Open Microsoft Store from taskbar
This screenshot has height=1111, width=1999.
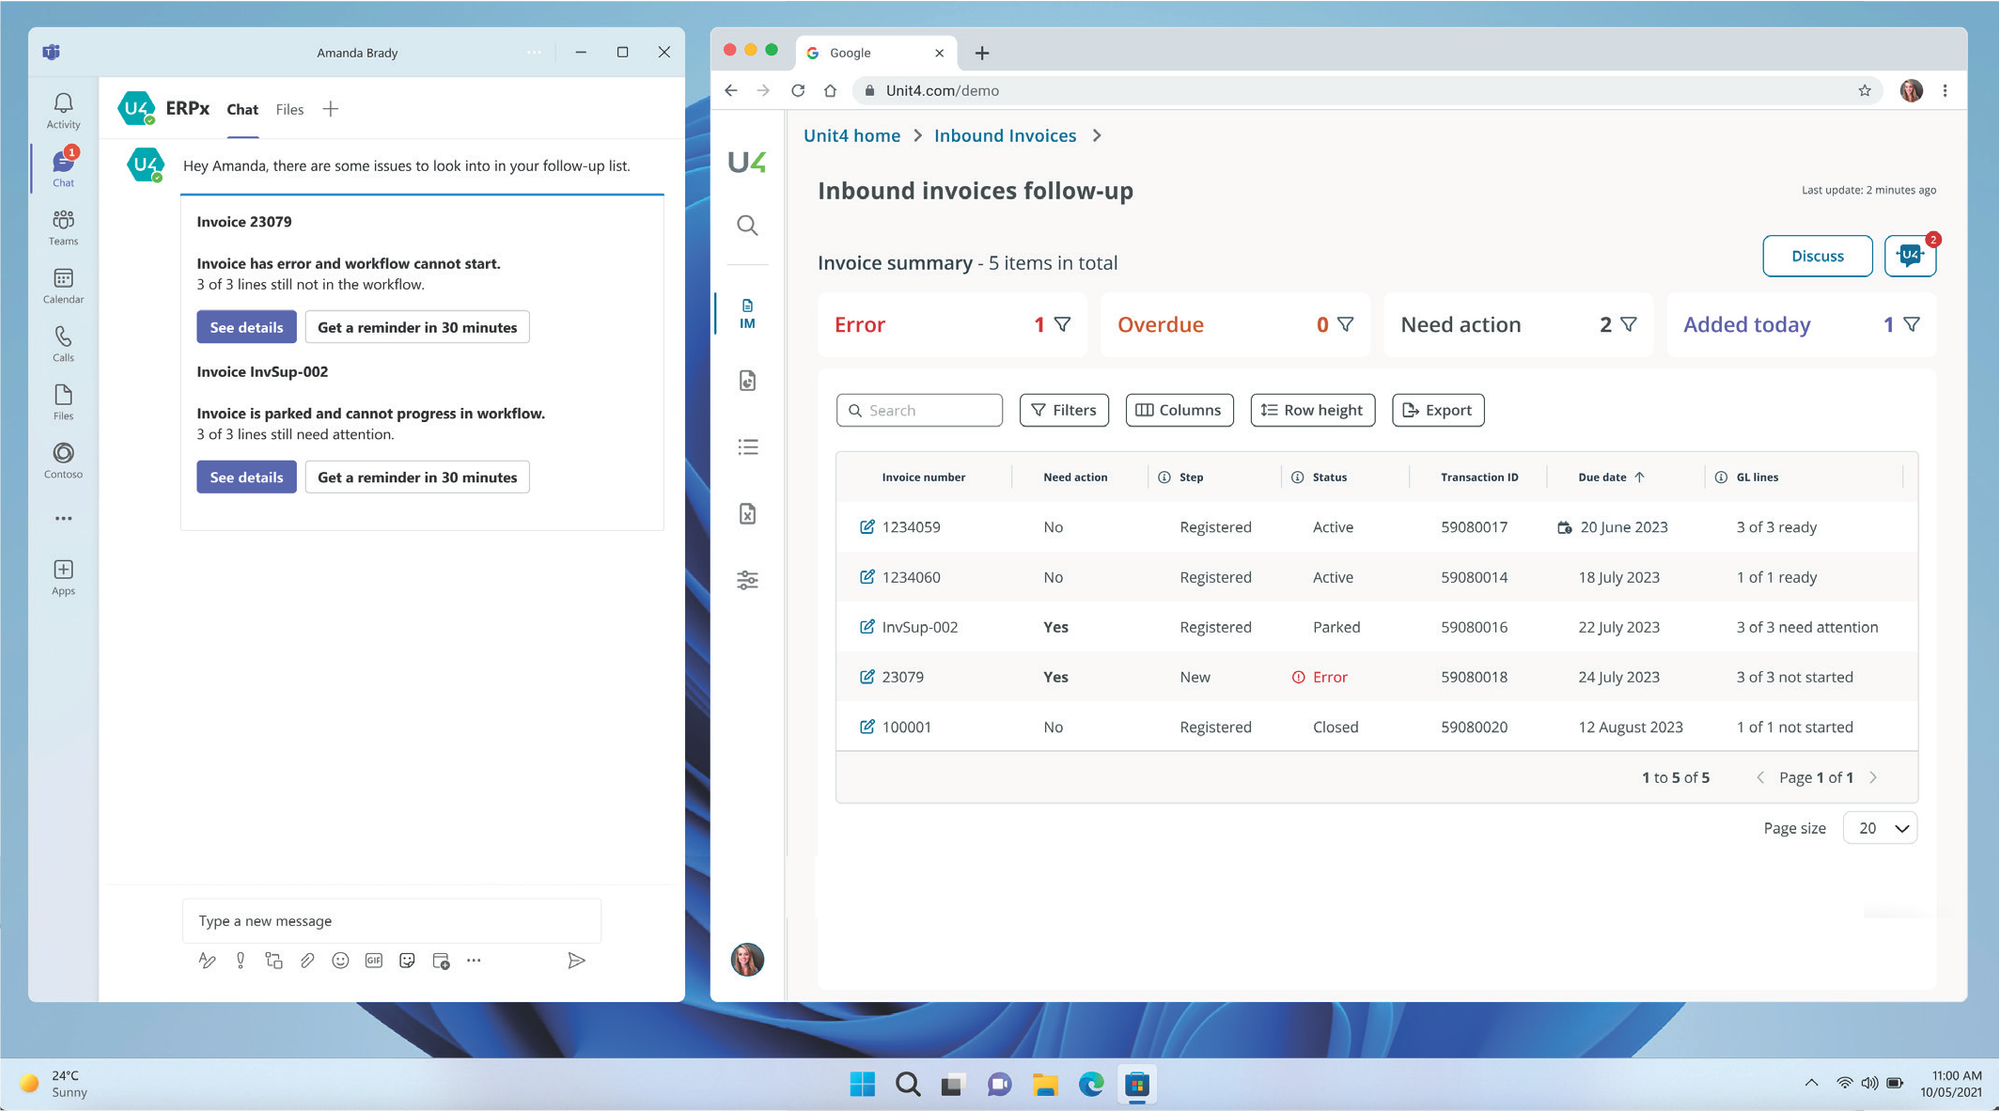point(1137,1084)
